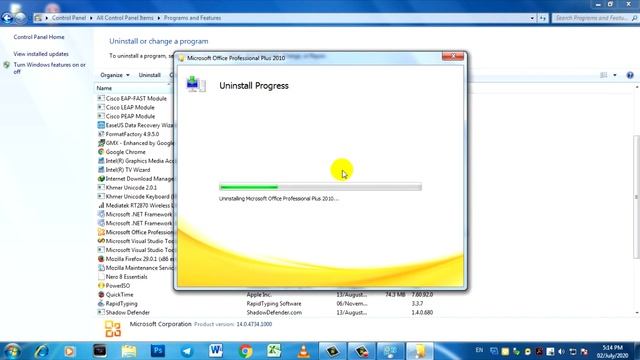Expand address bar history dropdown

(x=532, y=18)
